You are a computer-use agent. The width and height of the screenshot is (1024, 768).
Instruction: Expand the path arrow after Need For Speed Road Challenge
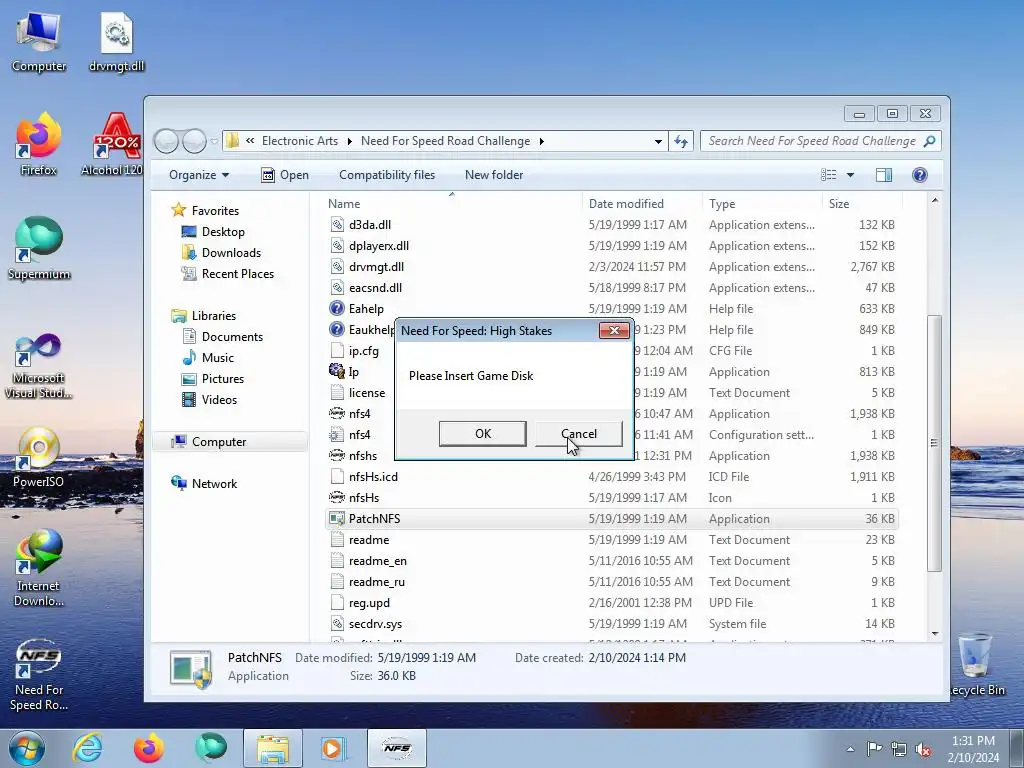(x=541, y=141)
